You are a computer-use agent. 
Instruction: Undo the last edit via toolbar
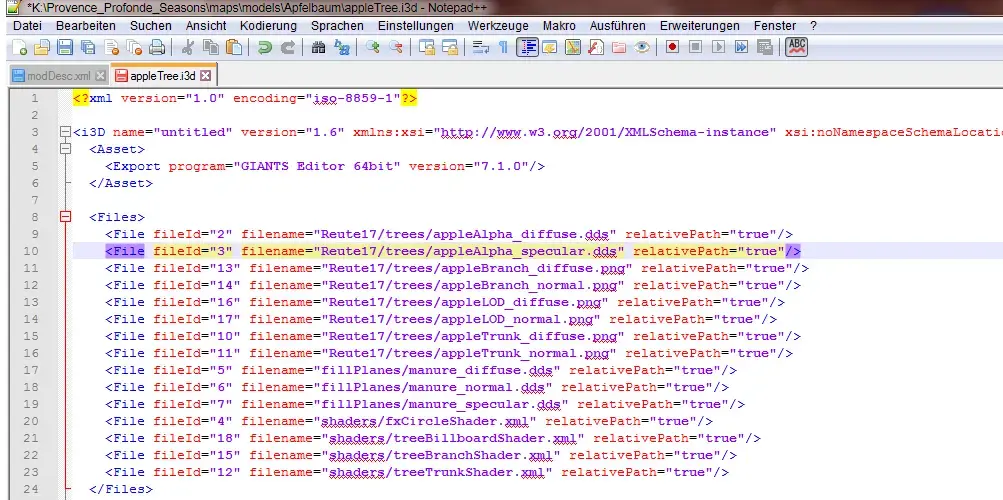click(264, 47)
